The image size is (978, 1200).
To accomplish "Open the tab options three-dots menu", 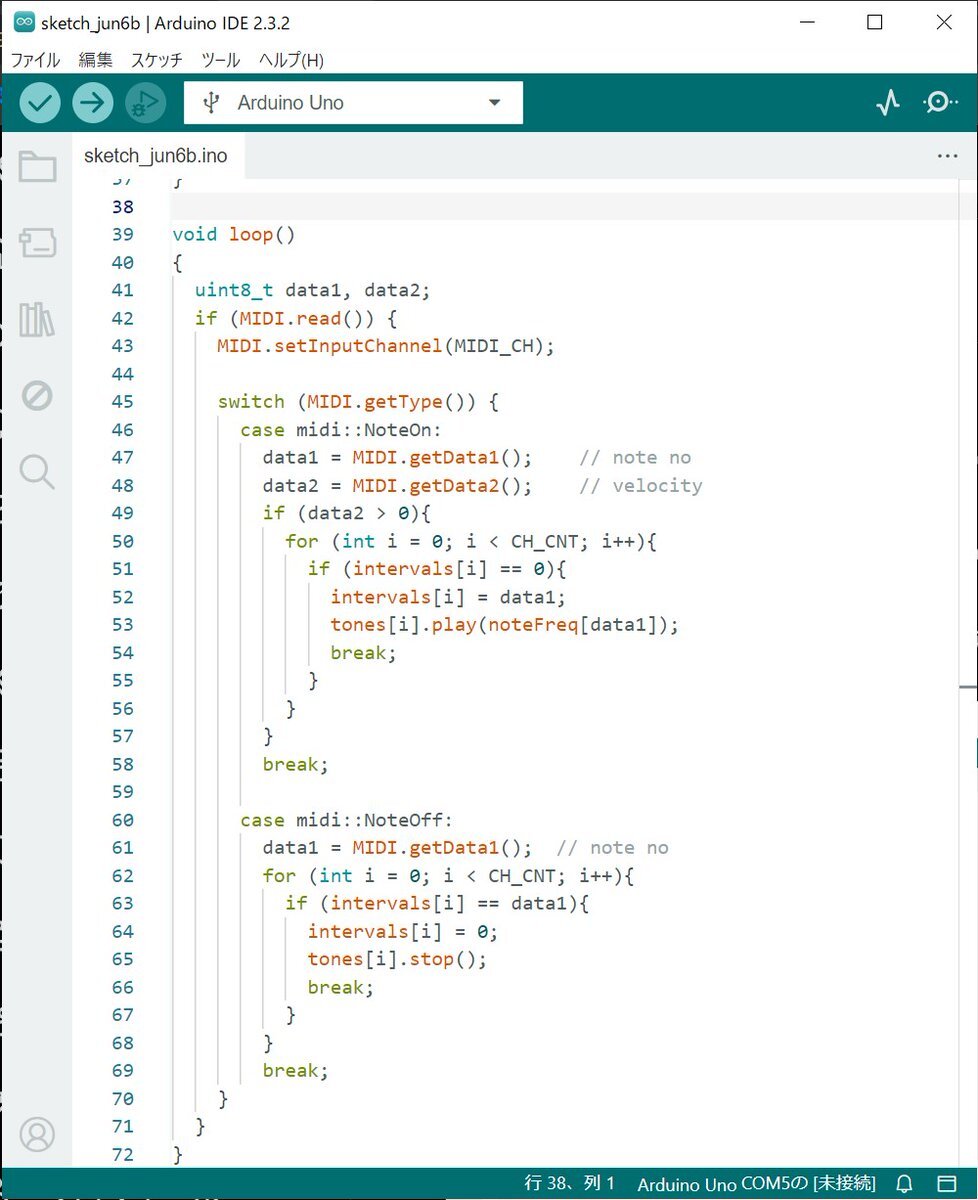I will tap(947, 157).
